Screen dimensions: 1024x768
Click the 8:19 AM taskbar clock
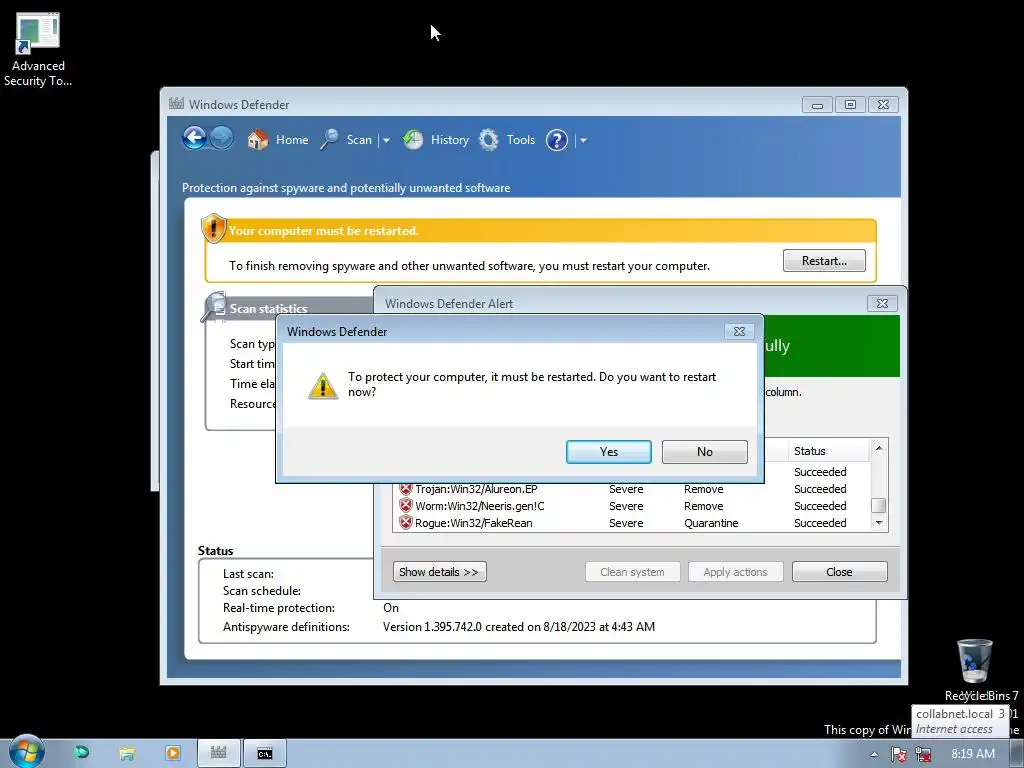[x=973, y=754]
